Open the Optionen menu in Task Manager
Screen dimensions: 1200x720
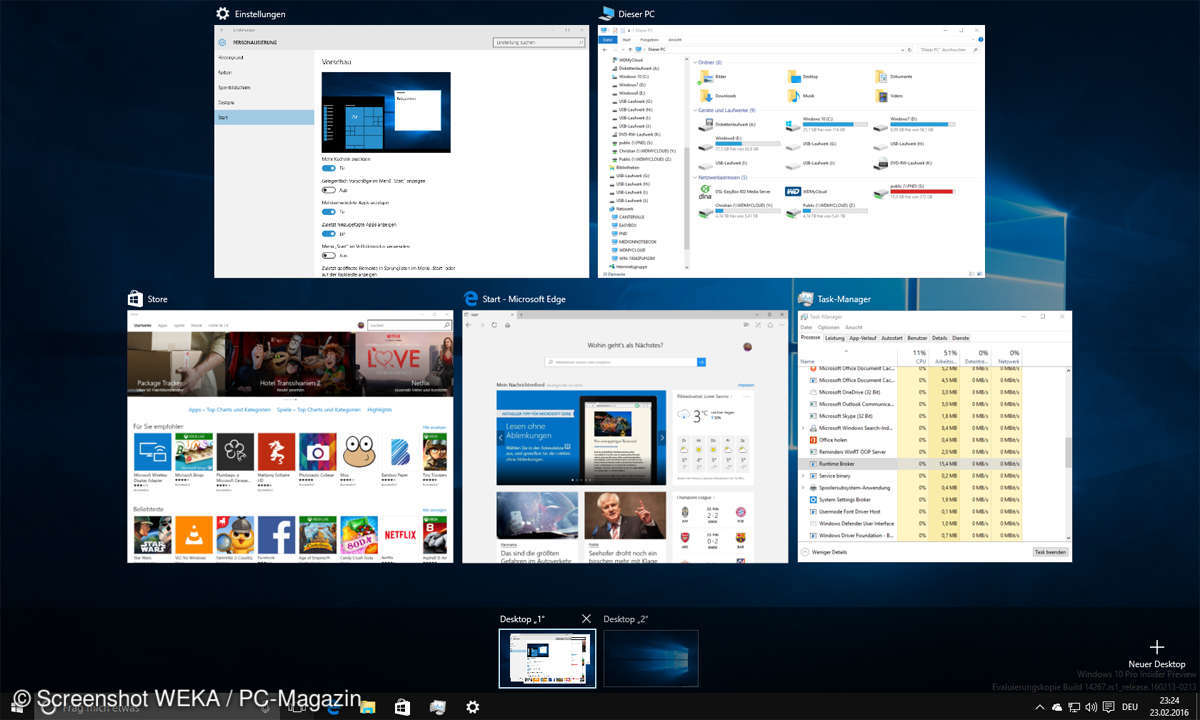pyautogui.click(x=828, y=327)
